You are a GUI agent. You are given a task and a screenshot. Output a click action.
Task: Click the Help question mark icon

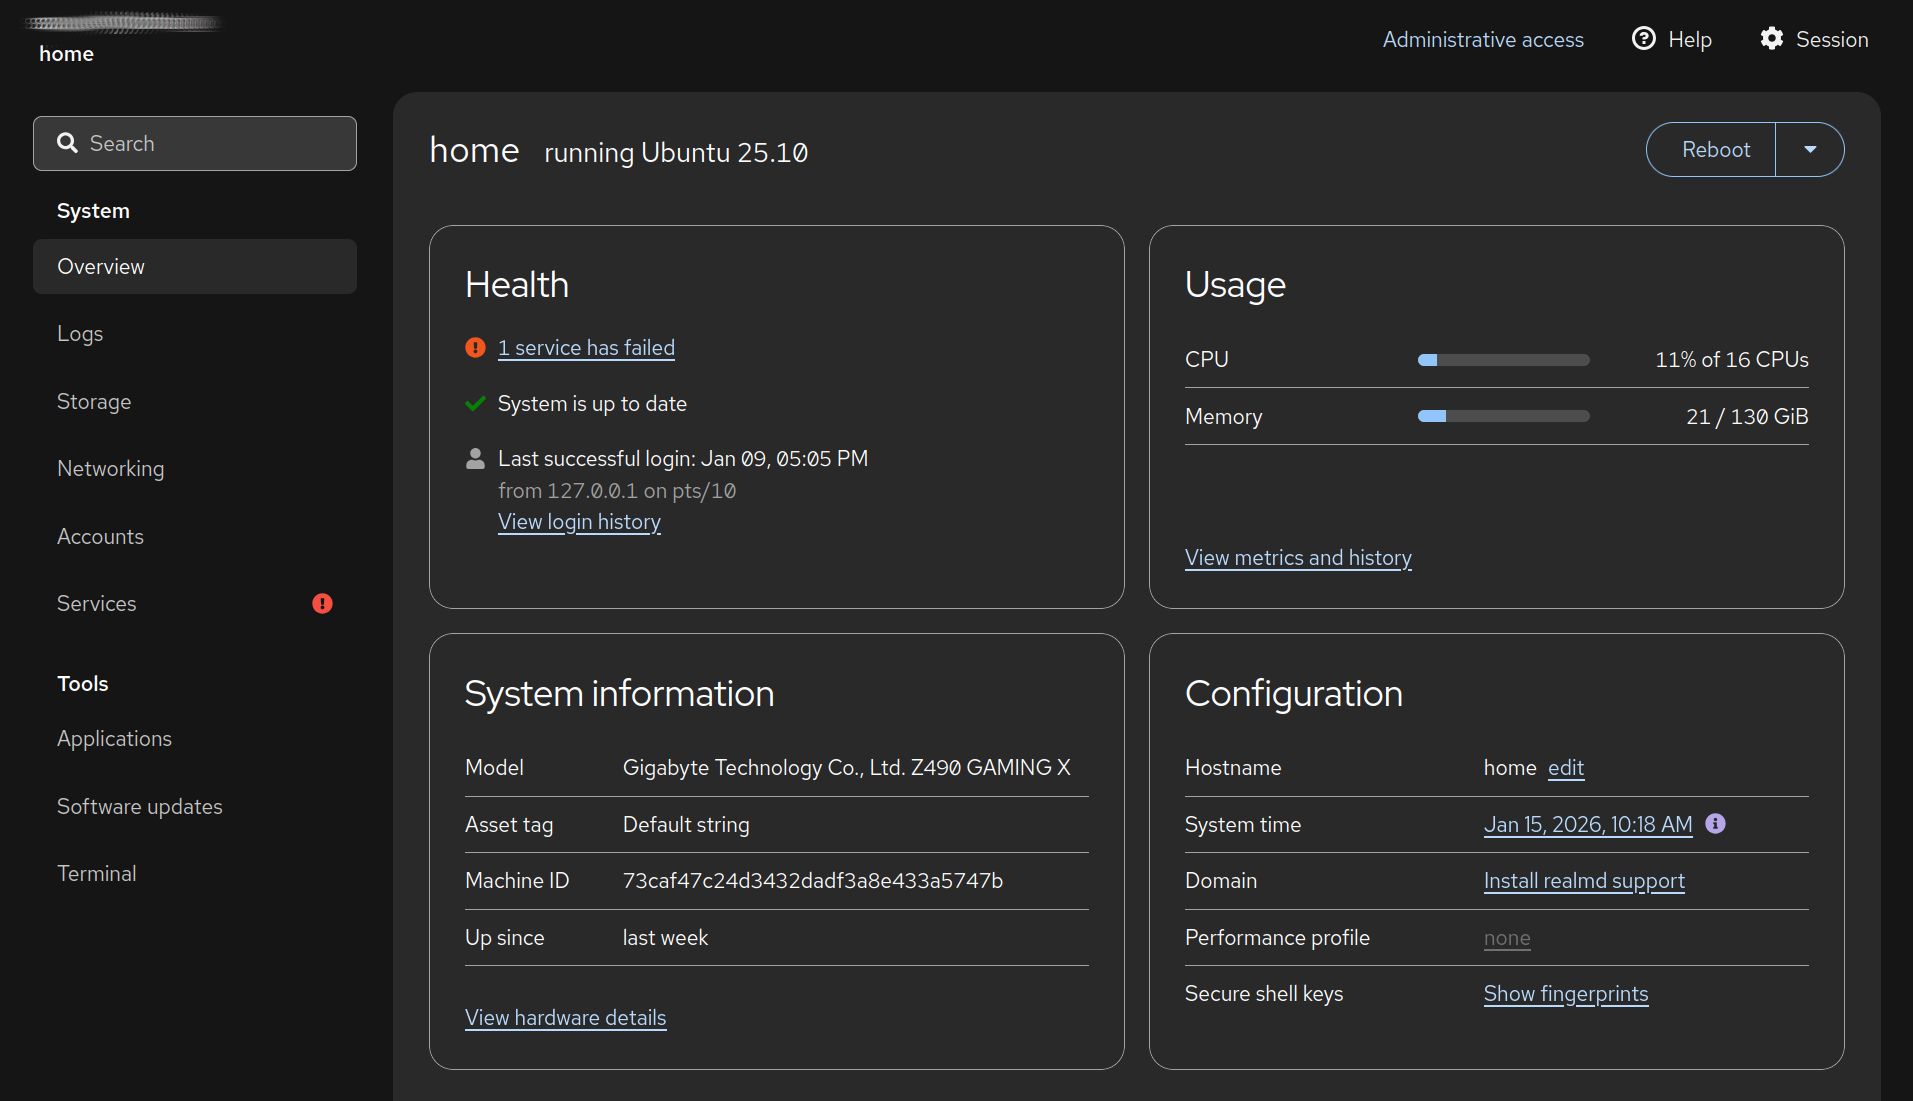click(1643, 39)
